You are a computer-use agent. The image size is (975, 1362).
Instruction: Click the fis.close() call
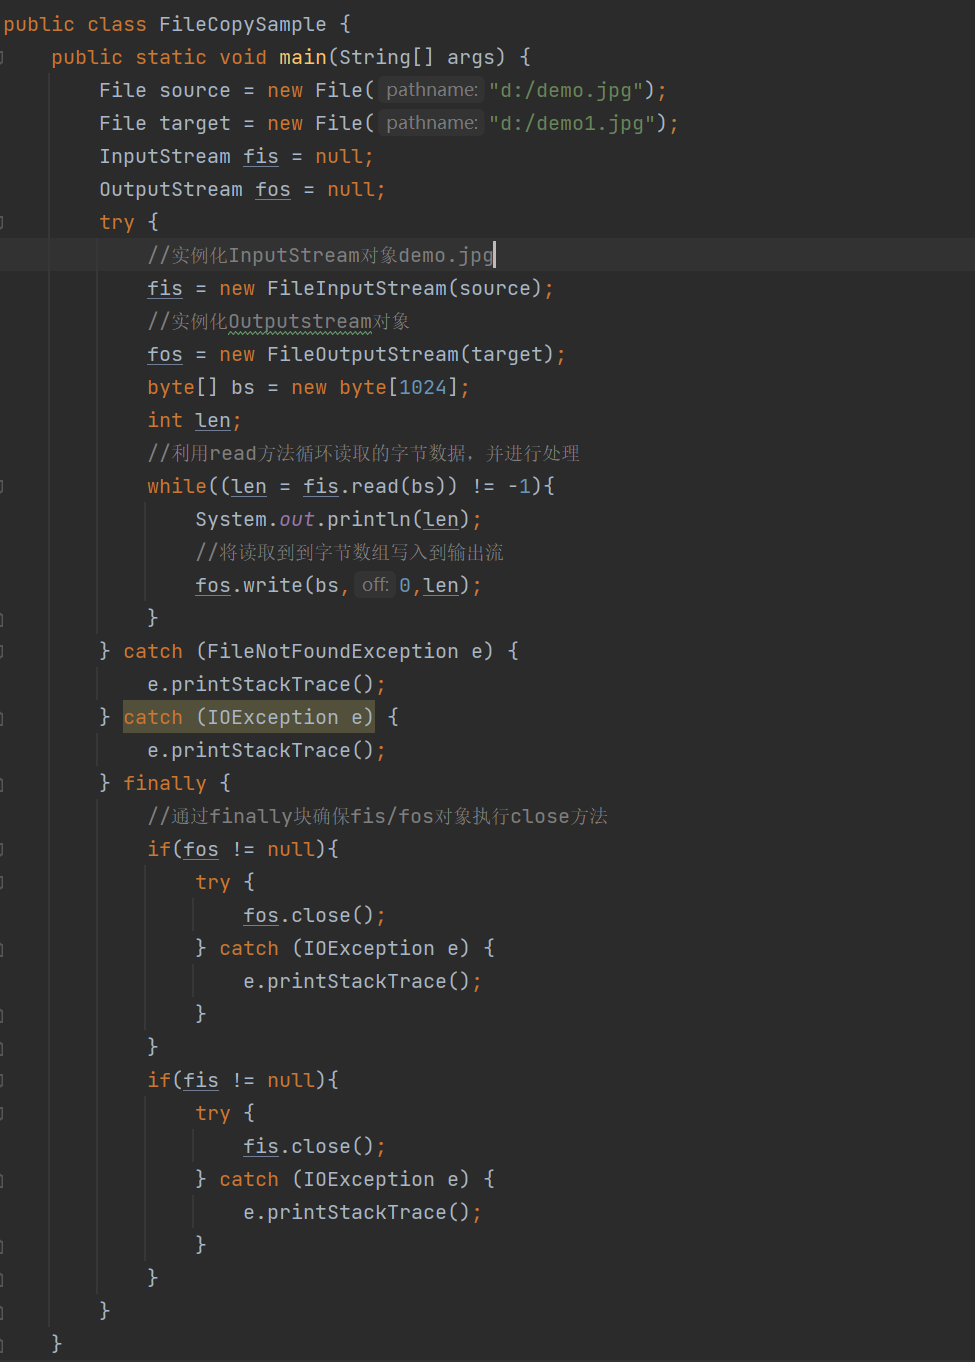point(313,1147)
